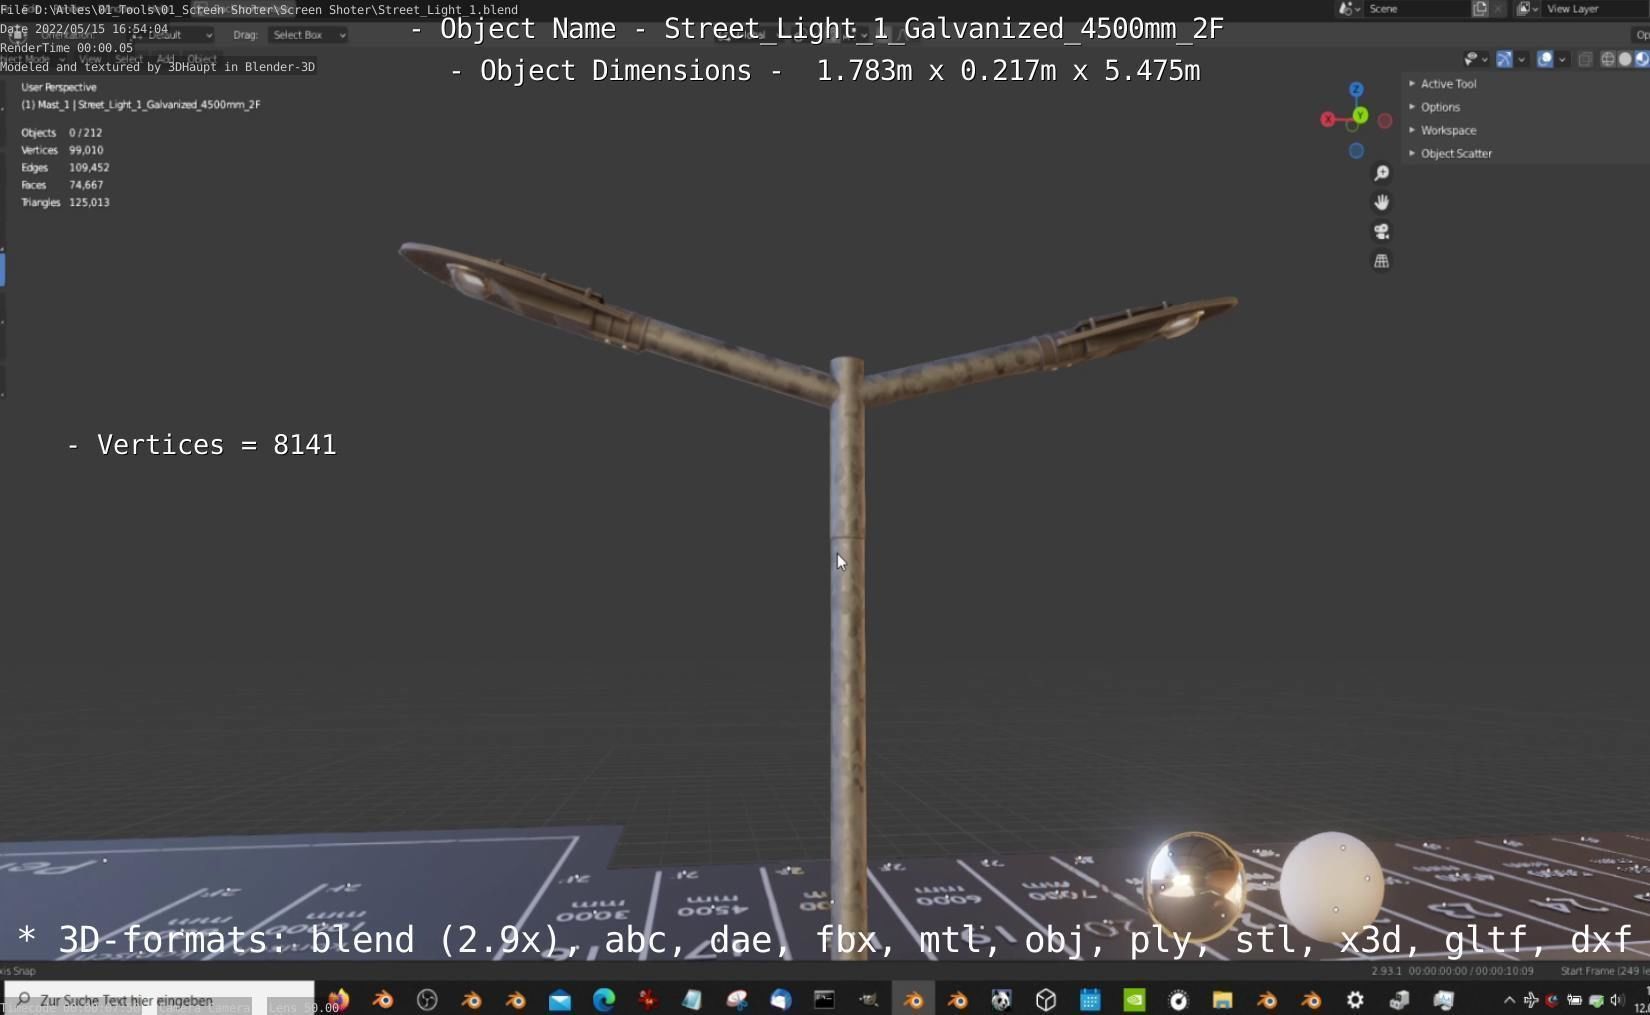Toggle viewport overlays button
The width and height of the screenshot is (1650, 1015).
pos(1545,59)
